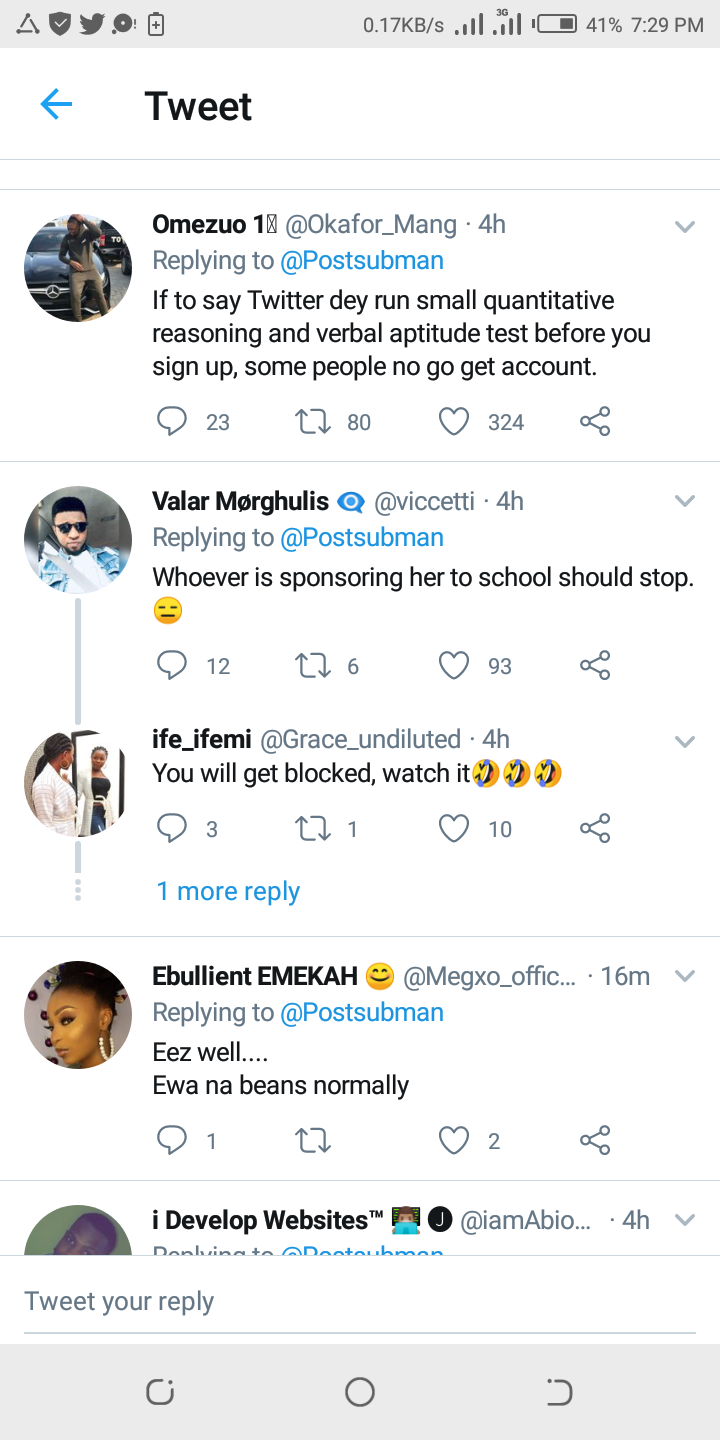The image size is (720, 1440).
Task: Open @Postsubman link in Omezuo's tweet
Action: [x=362, y=261]
